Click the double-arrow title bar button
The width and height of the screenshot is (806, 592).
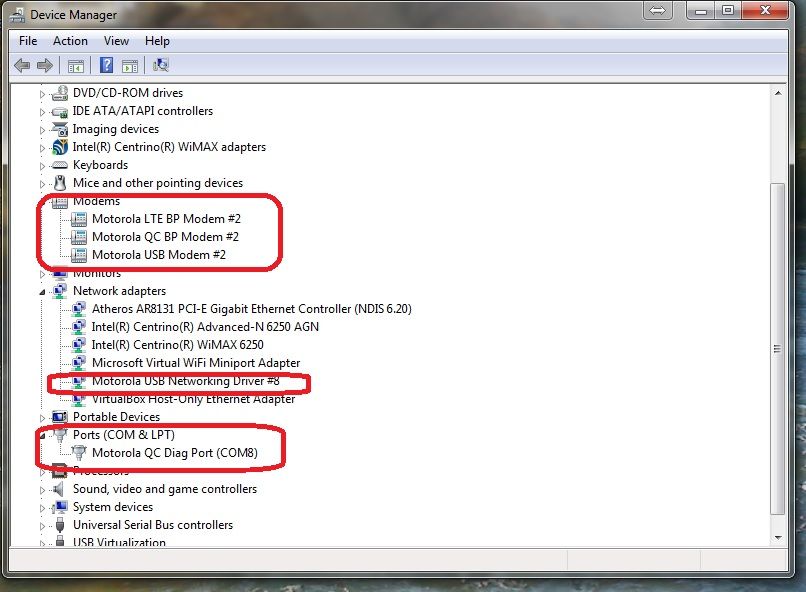point(657,10)
